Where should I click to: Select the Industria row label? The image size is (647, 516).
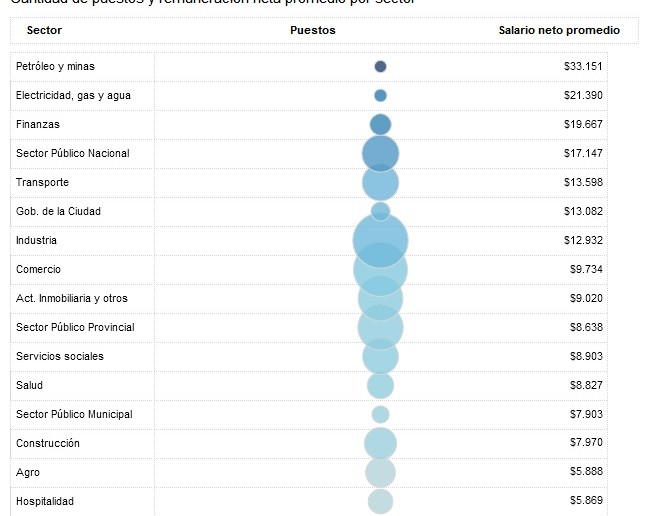(37, 240)
